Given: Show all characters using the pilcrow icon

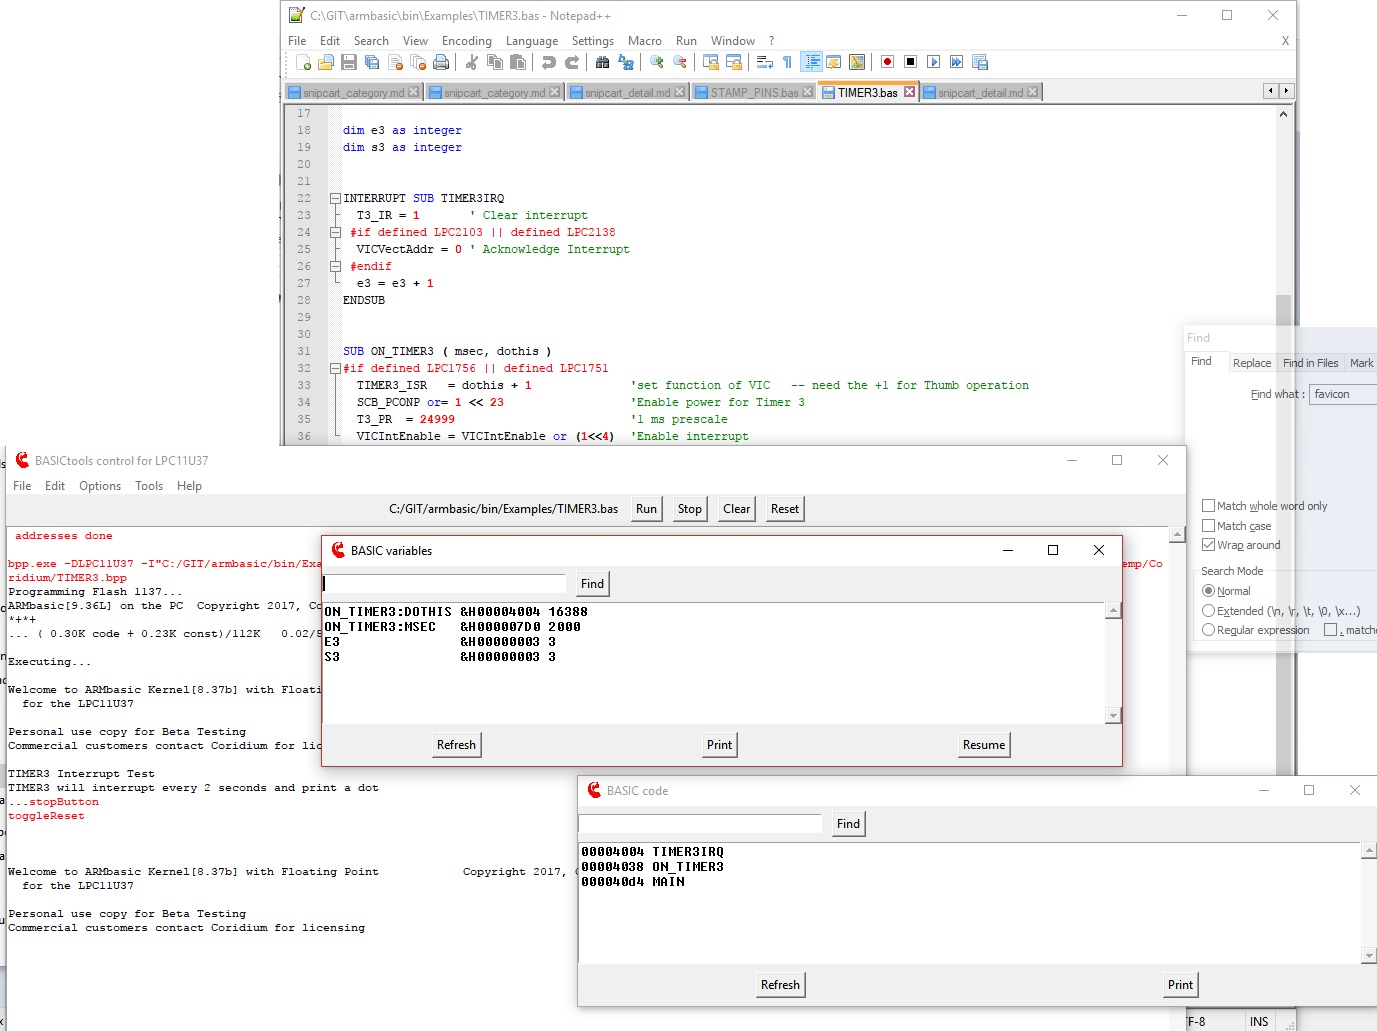Looking at the screenshot, I should (786, 62).
